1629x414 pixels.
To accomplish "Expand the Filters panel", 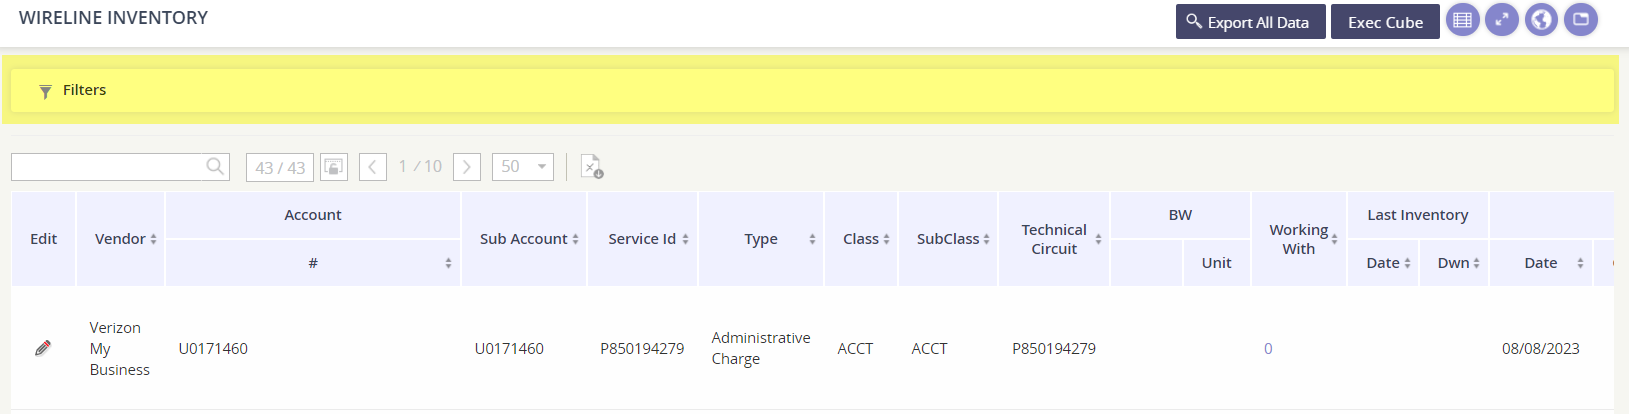I will (84, 90).
